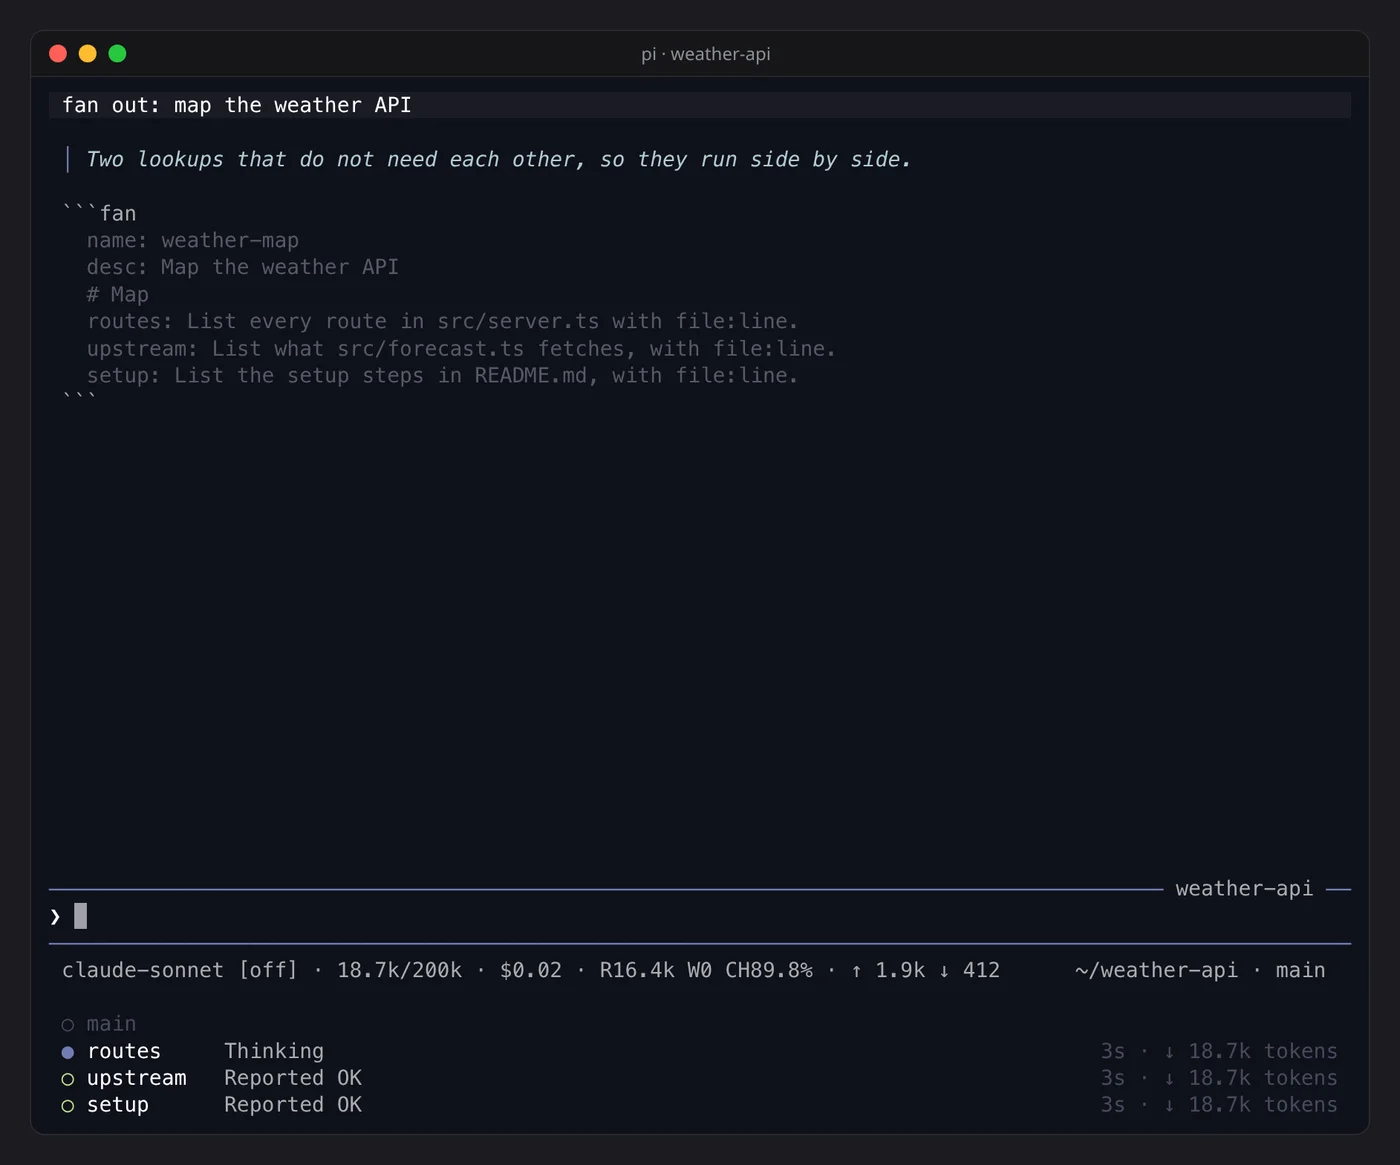Click the 'fan out: map the weather API' message
This screenshot has height=1165, width=1400.
[x=237, y=105]
